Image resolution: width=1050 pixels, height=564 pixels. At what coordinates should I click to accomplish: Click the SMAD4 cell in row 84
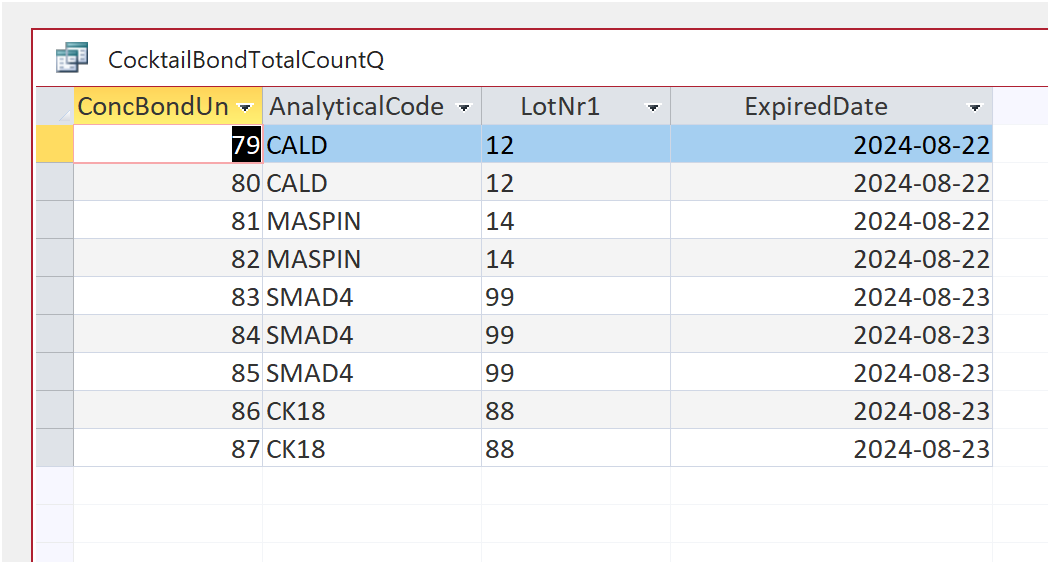[372, 334]
